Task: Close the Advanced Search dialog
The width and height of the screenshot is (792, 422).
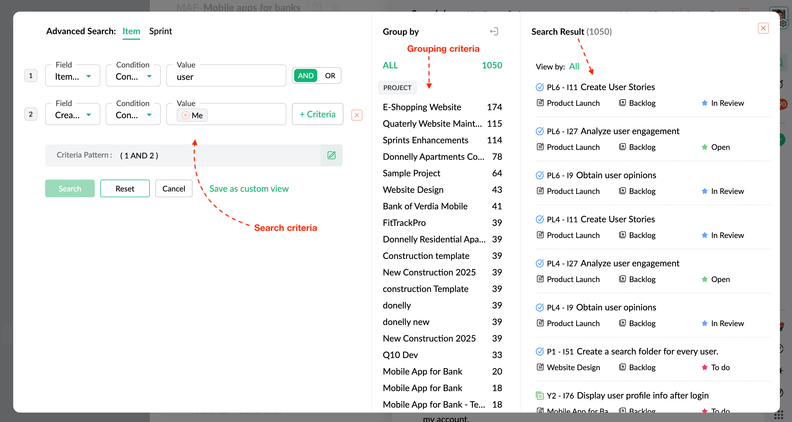Action: click(x=763, y=28)
